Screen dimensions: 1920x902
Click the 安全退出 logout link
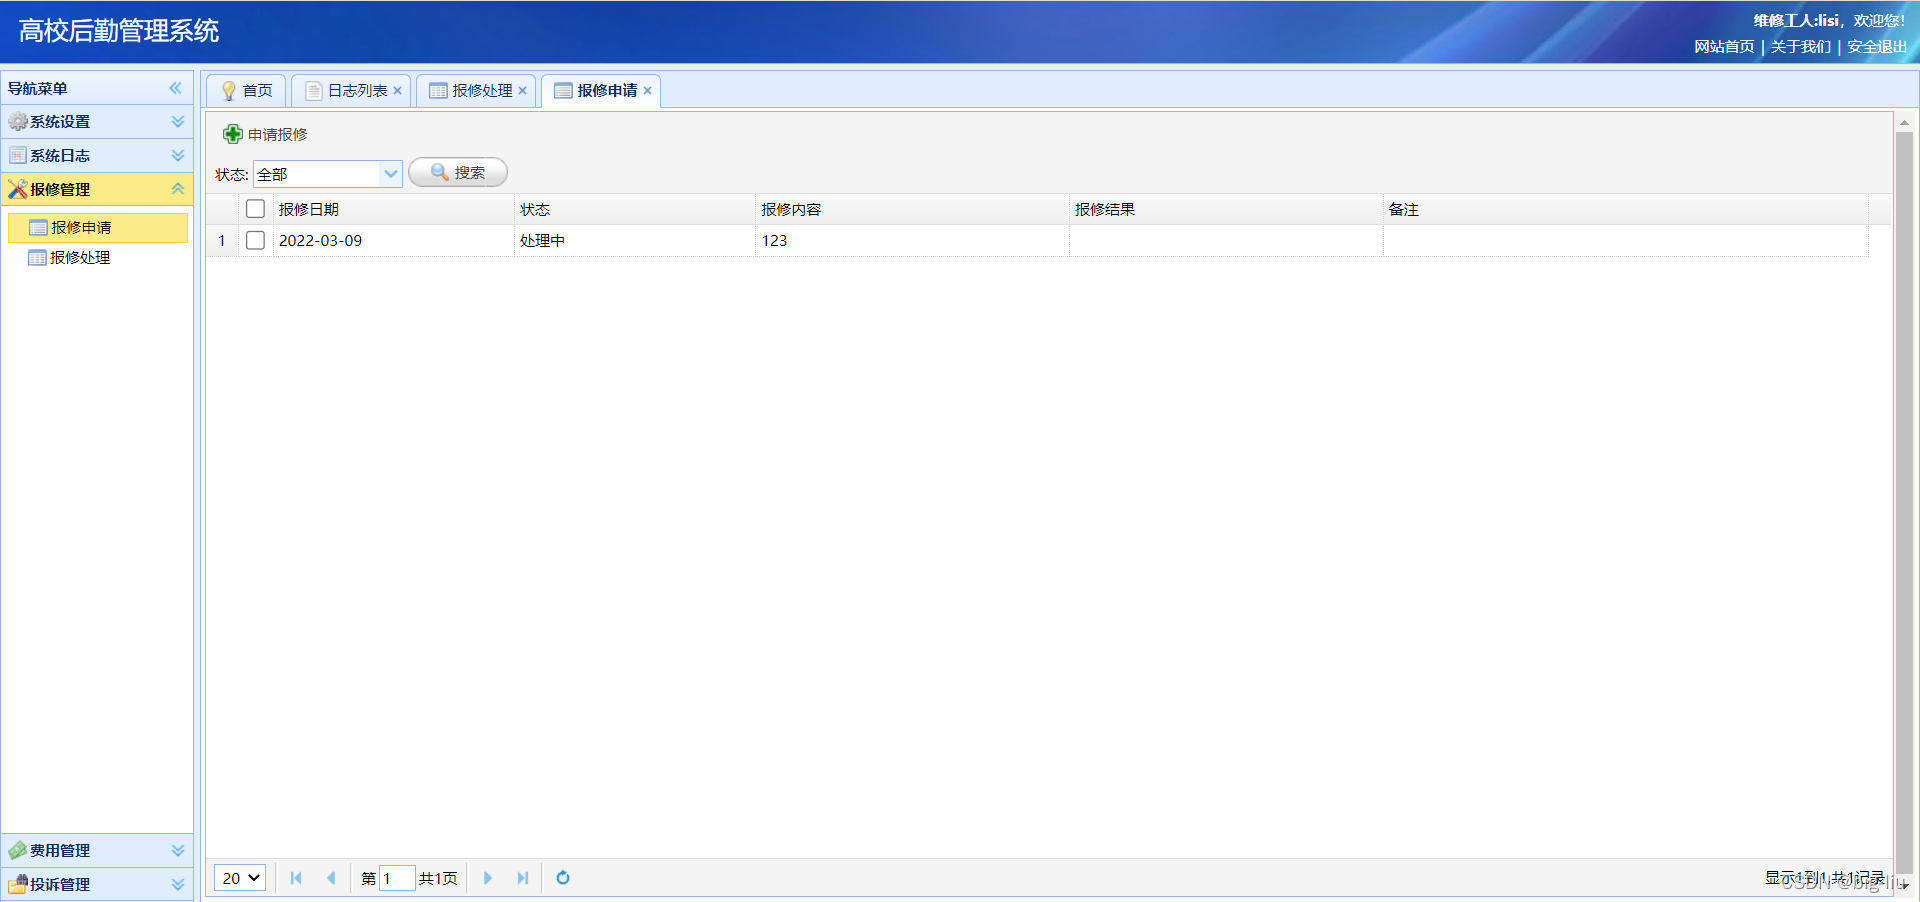coord(1877,47)
